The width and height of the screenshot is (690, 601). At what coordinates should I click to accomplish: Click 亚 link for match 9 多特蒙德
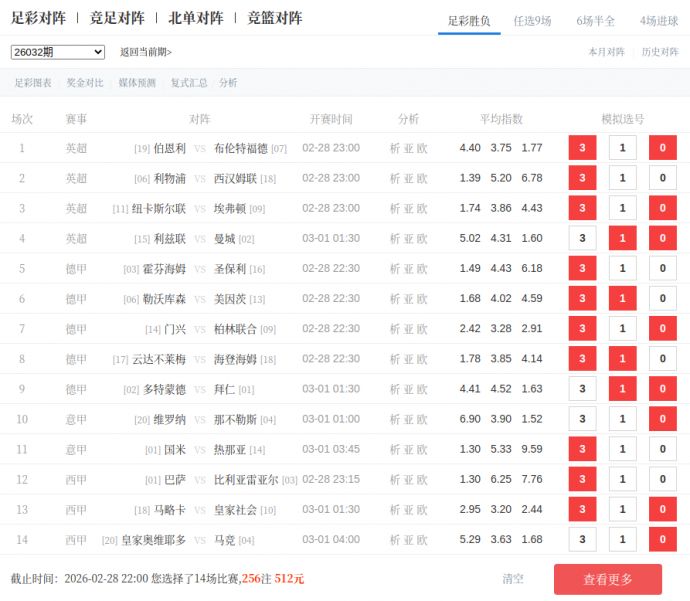point(409,389)
